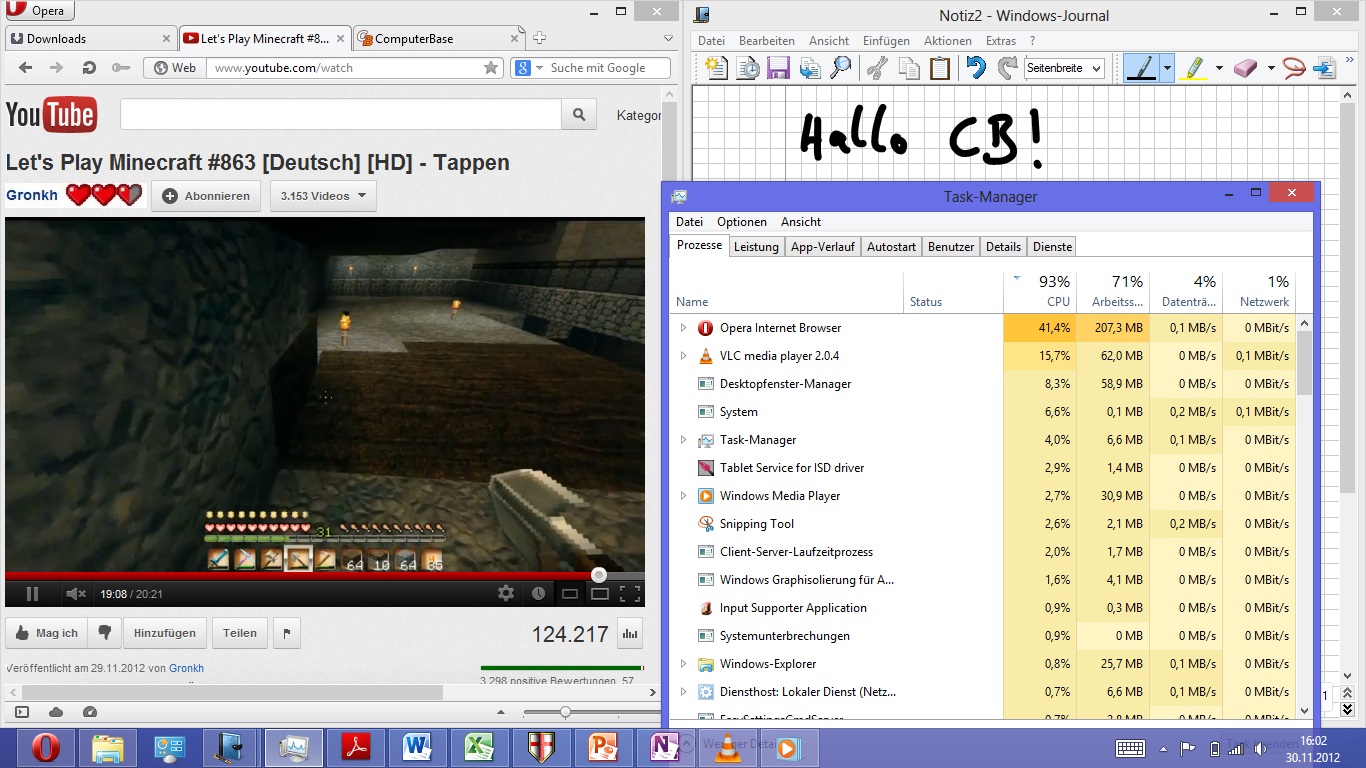Click the Opera password wand key icon
The height and width of the screenshot is (768, 1366).
click(x=120, y=68)
